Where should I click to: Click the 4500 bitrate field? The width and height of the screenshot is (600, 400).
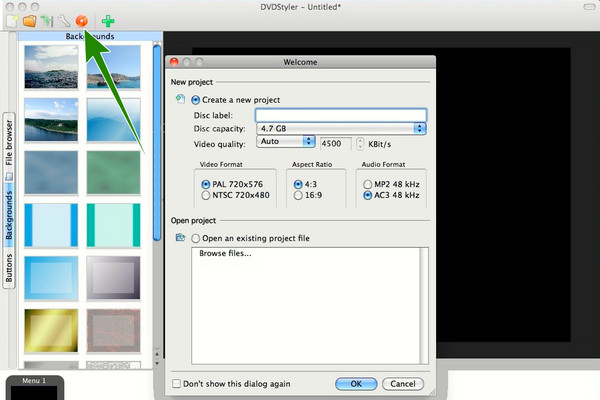click(335, 144)
